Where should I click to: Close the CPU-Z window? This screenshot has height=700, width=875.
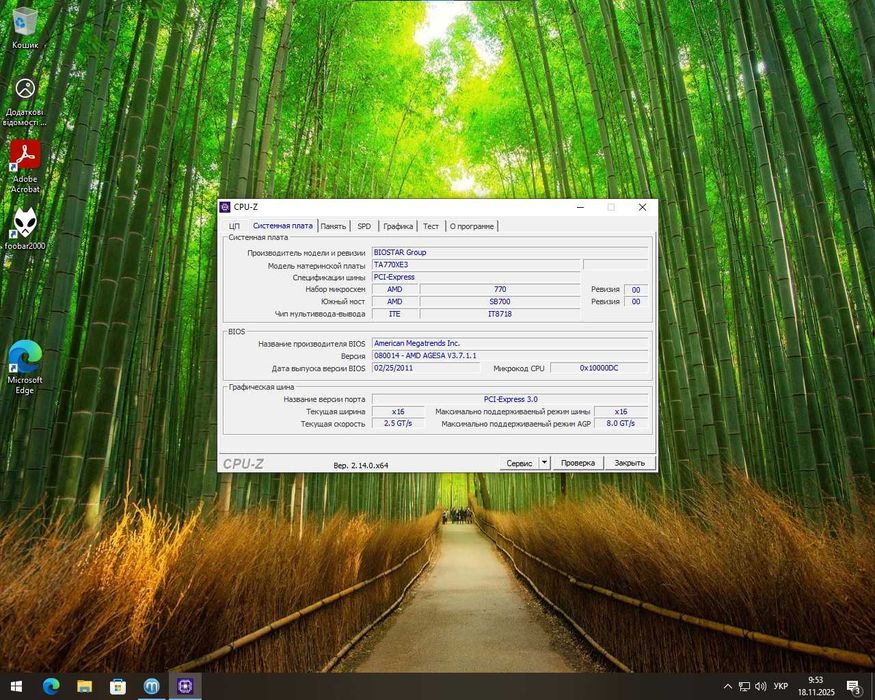click(x=642, y=207)
